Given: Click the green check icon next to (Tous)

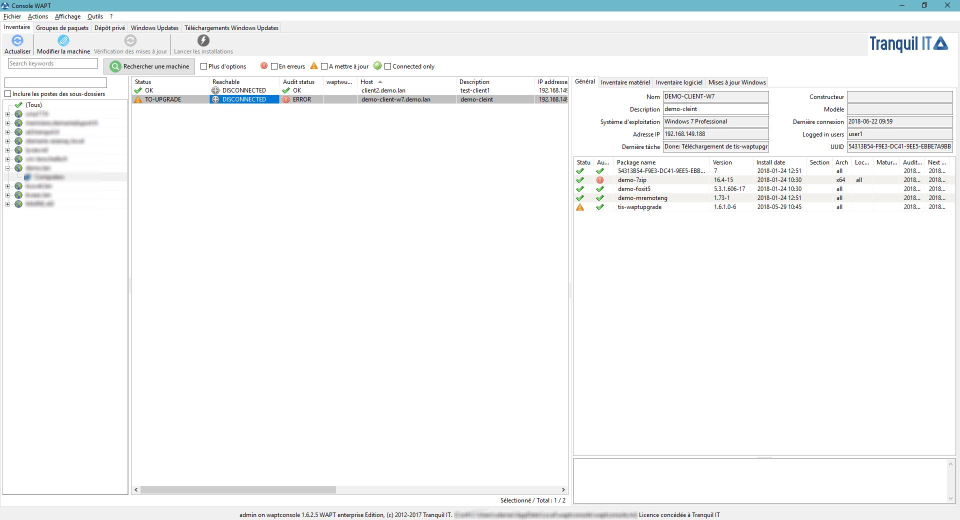Looking at the screenshot, I should coord(18,105).
